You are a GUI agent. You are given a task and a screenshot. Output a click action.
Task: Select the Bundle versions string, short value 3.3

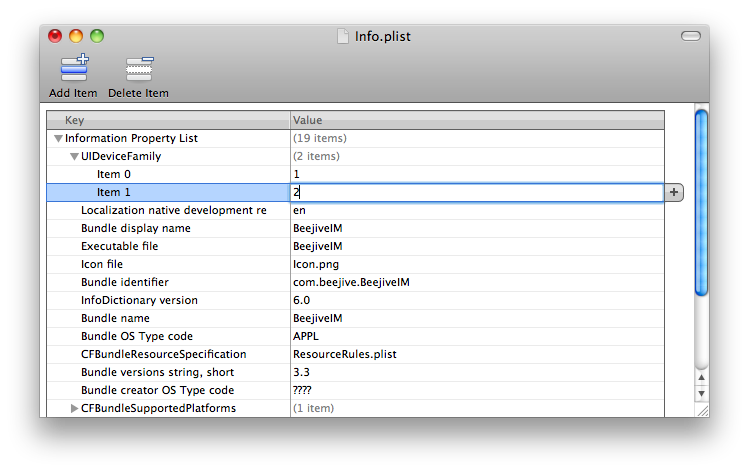coord(301,372)
